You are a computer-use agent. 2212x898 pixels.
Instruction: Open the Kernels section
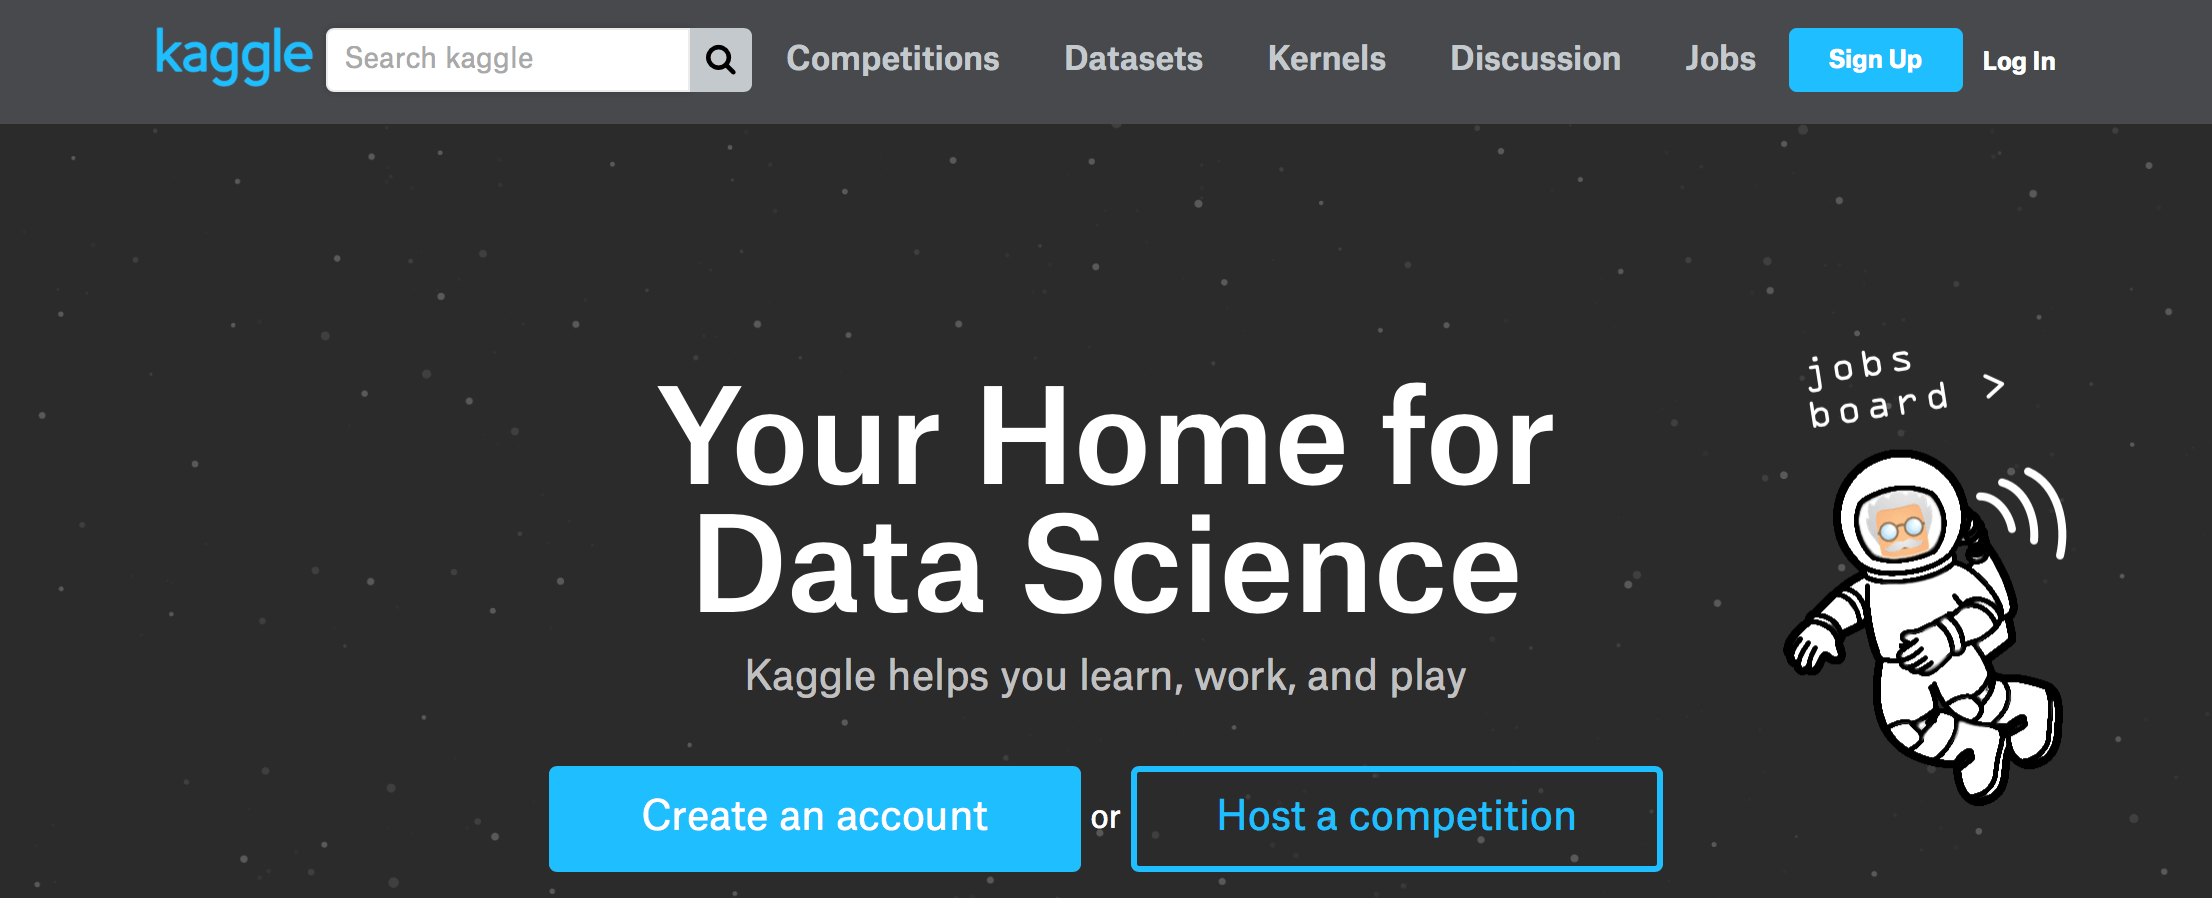(x=1326, y=59)
